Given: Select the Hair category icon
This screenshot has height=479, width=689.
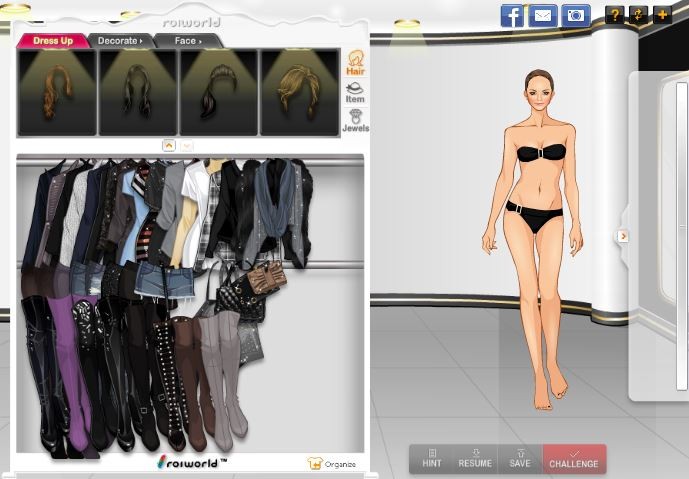Looking at the screenshot, I should (355, 63).
